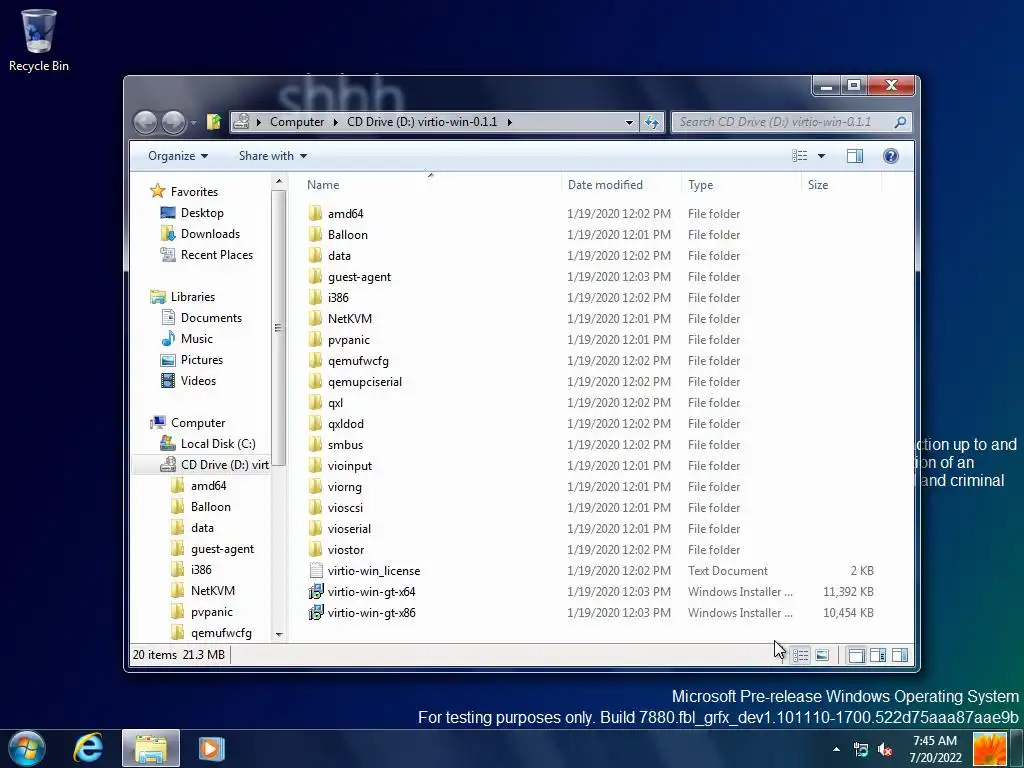Open the Share with menu

[273, 155]
